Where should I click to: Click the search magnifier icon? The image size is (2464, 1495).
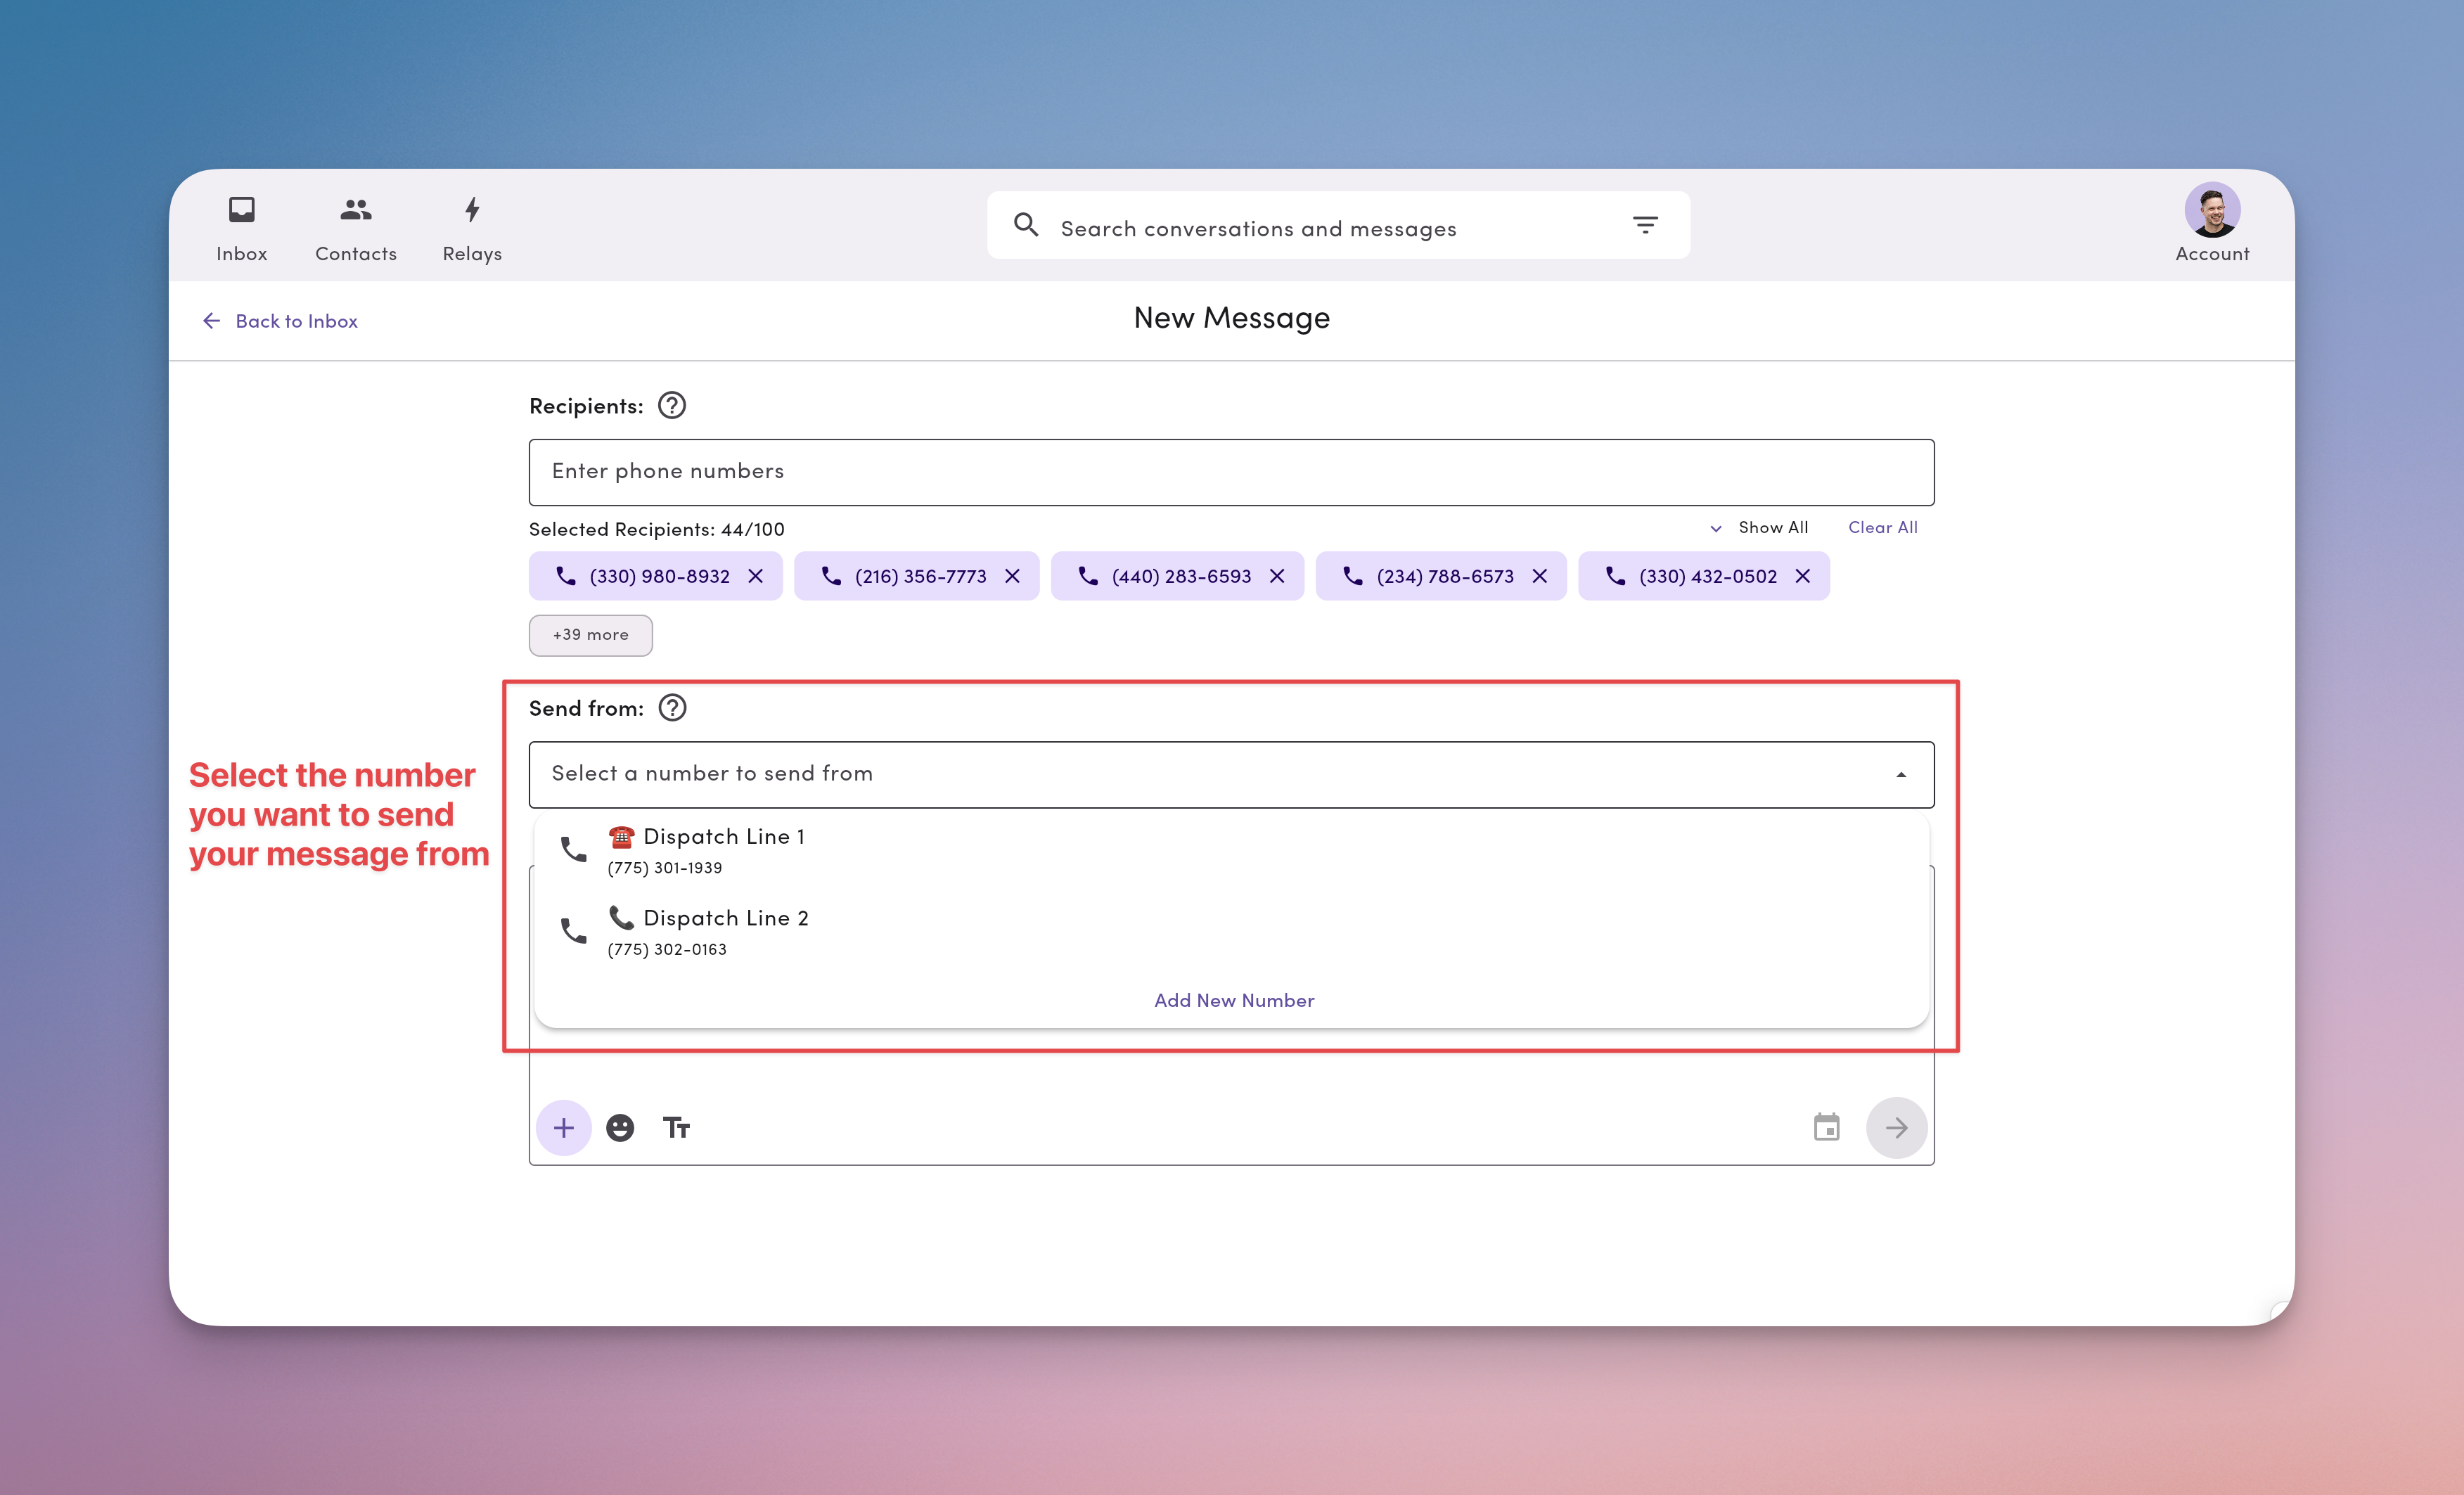pyautogui.click(x=1026, y=225)
